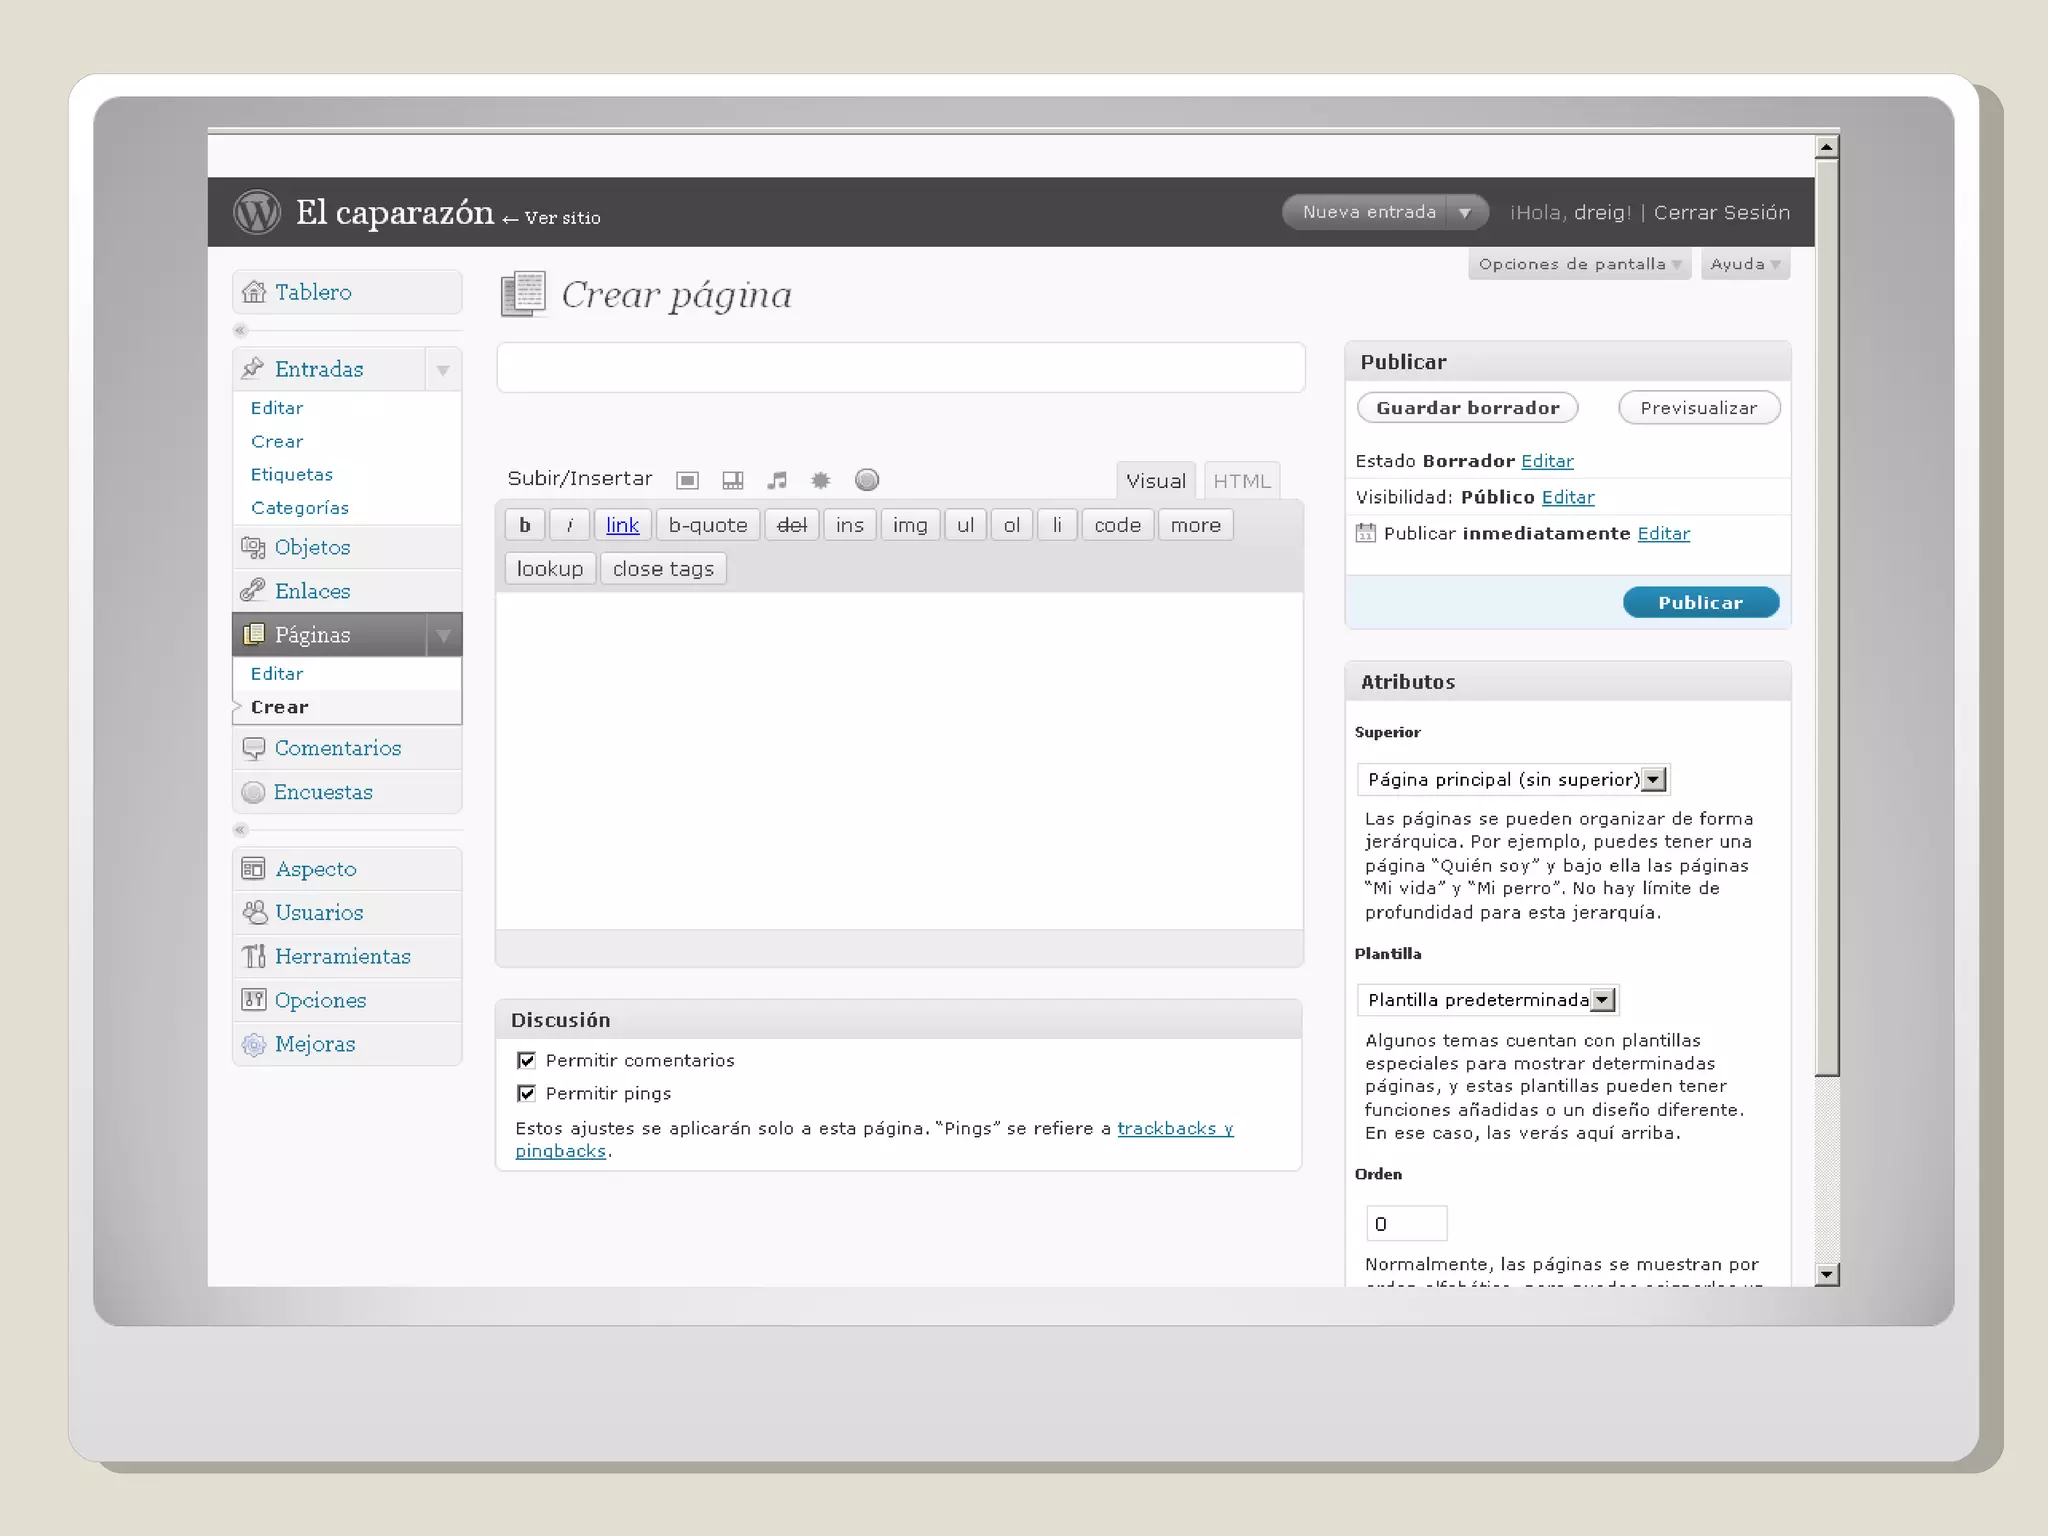Open Comentarios in the sidebar menu
The image size is (2048, 1536).
coord(337,748)
